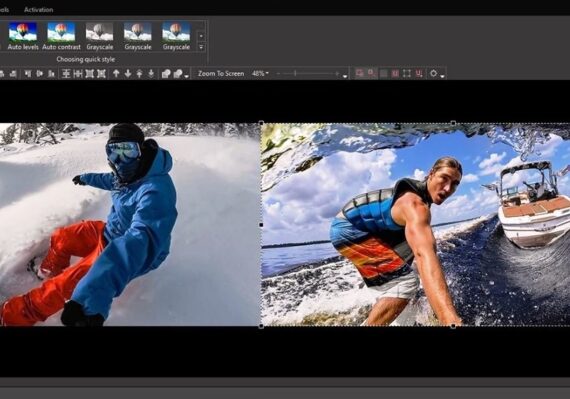Screen dimensions: 570x399
Task: Expand the quick style gallery list
Action: point(201,47)
